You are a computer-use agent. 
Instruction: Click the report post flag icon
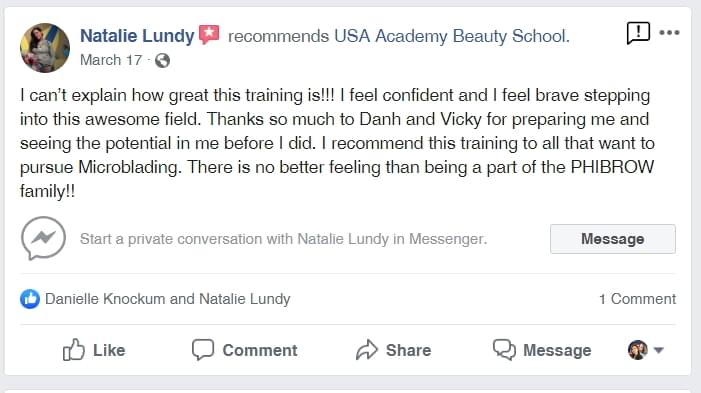[x=638, y=33]
